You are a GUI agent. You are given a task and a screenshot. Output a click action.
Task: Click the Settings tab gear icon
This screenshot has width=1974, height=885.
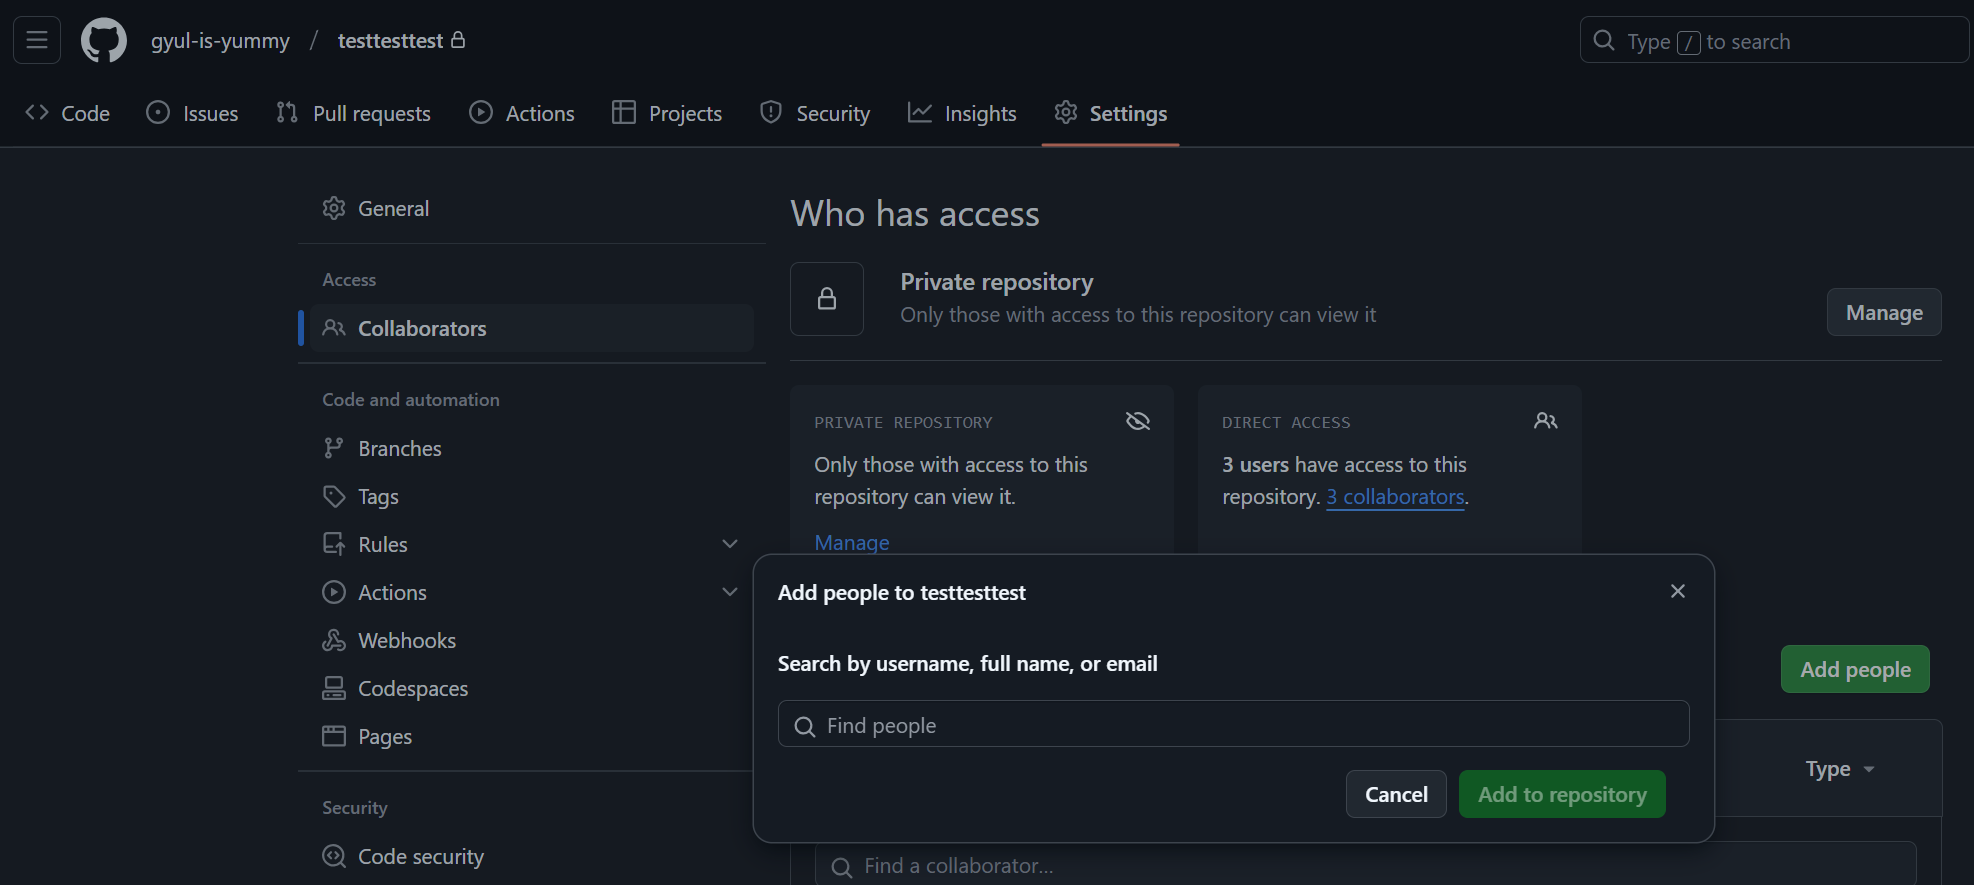click(1066, 113)
